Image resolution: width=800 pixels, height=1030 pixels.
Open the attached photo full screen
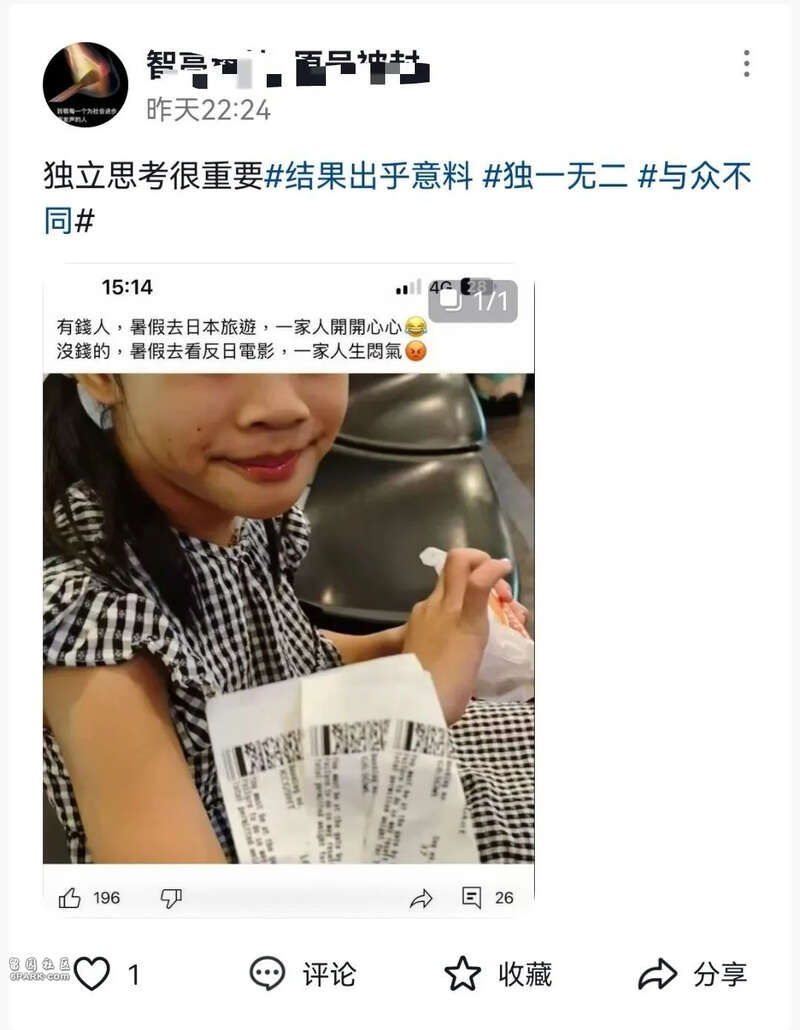288,591
